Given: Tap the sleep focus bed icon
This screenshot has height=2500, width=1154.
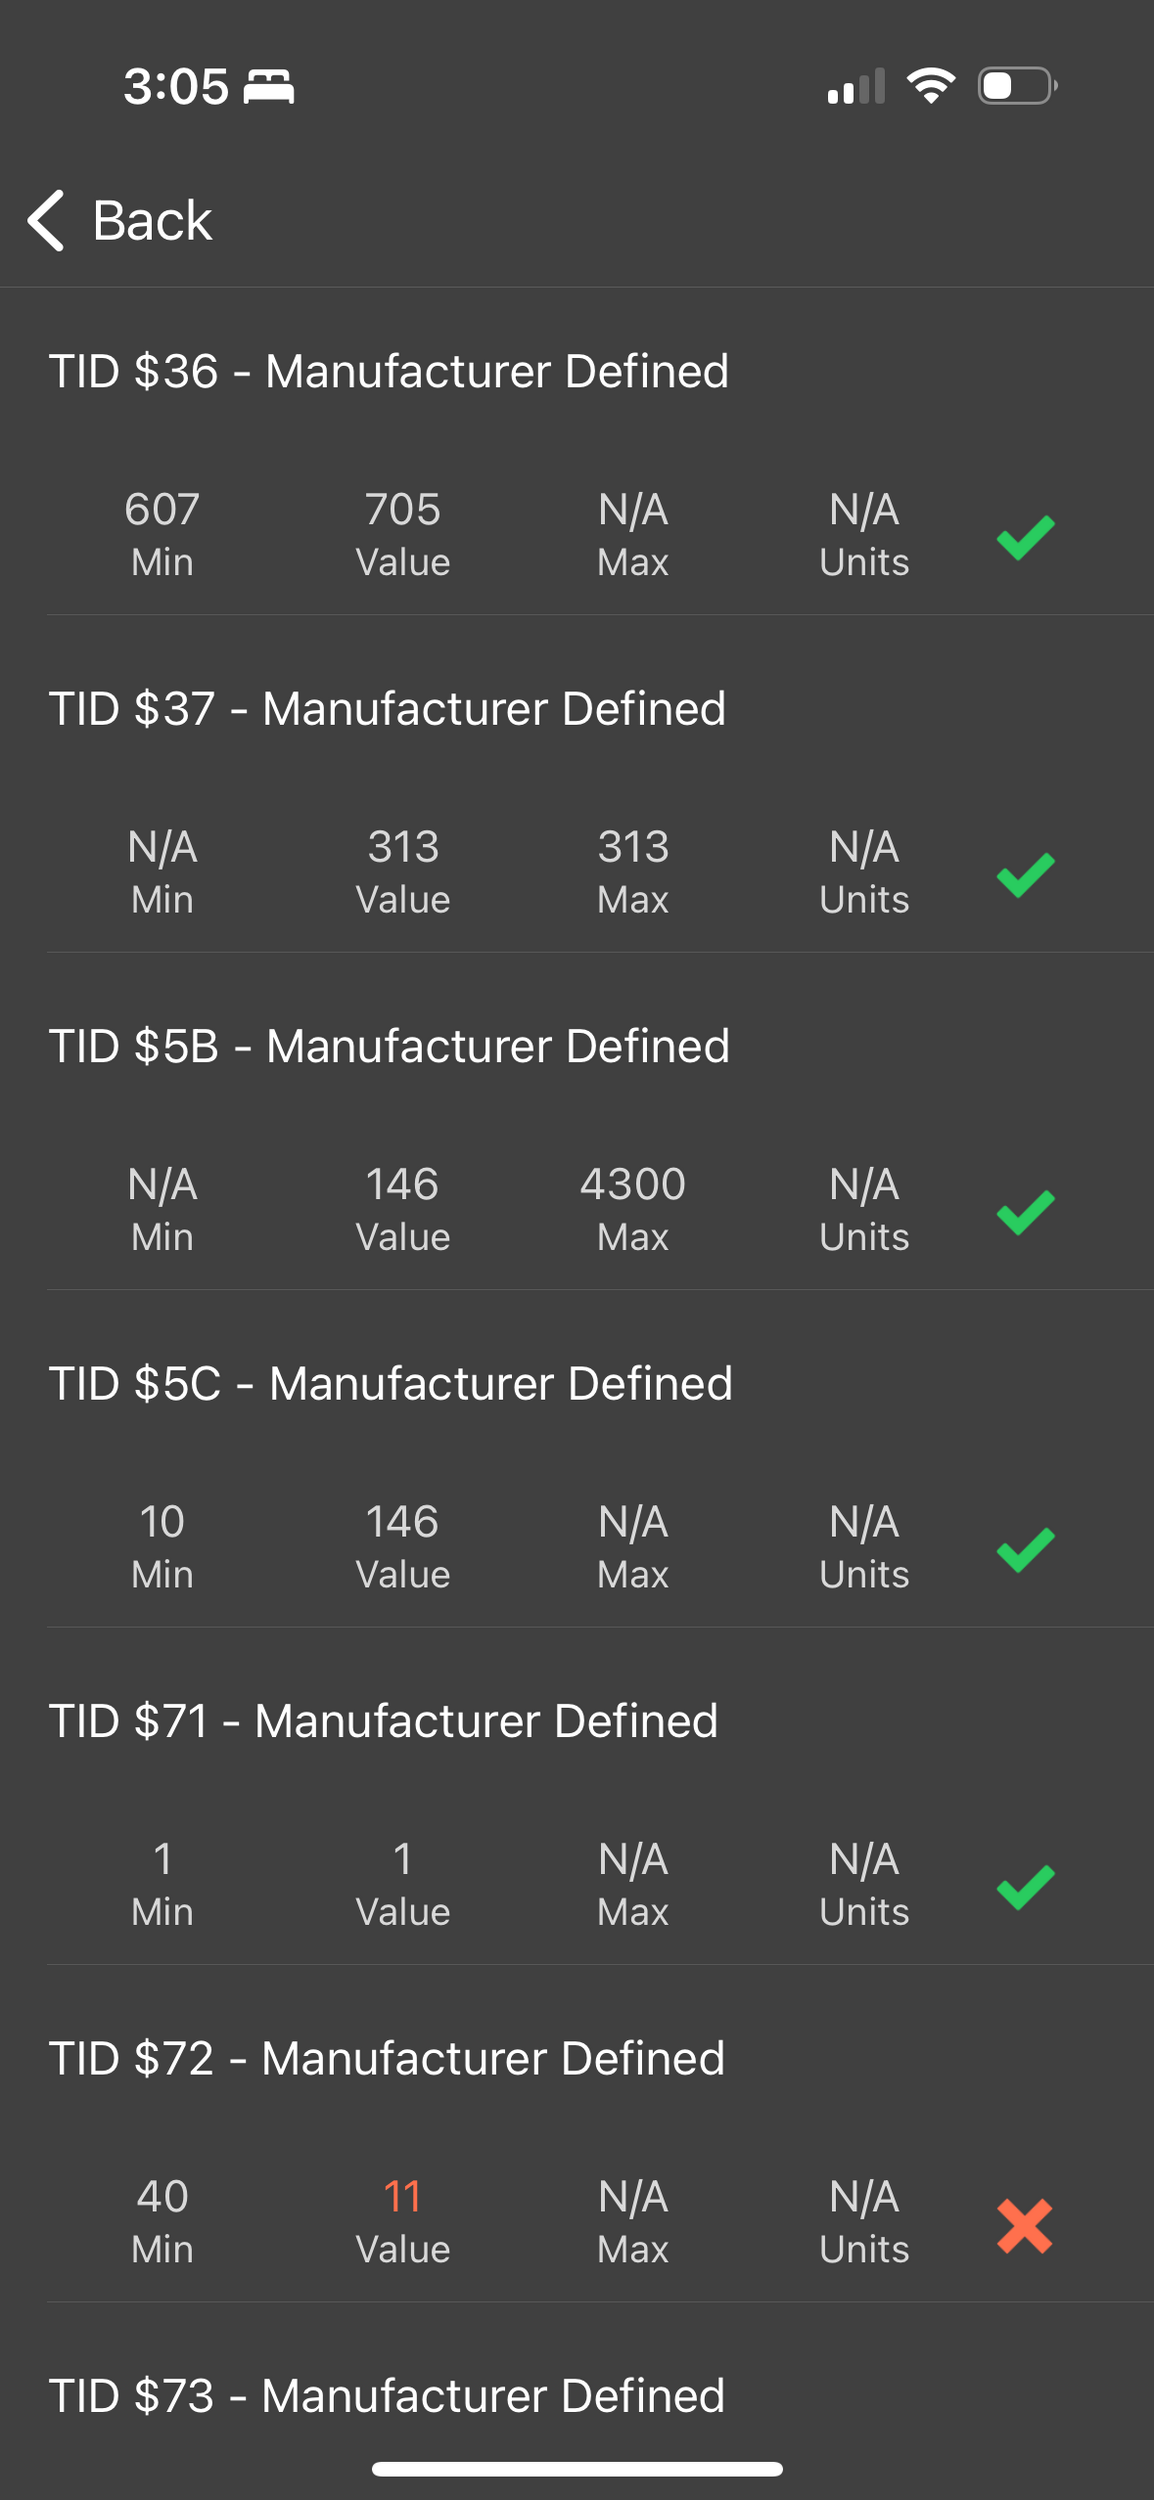Looking at the screenshot, I should (x=269, y=87).
